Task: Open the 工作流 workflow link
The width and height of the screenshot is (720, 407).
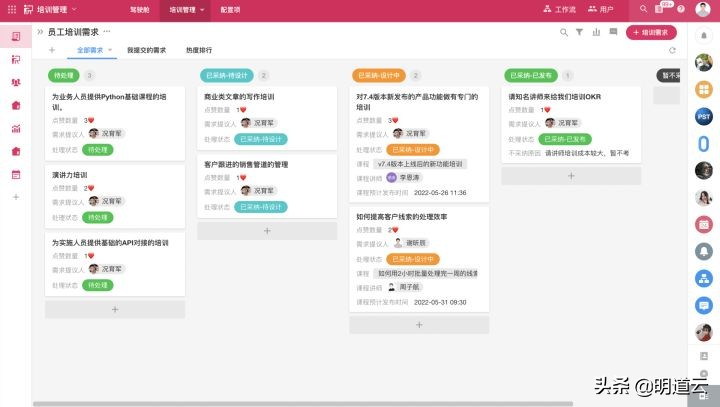Action: 559,9
